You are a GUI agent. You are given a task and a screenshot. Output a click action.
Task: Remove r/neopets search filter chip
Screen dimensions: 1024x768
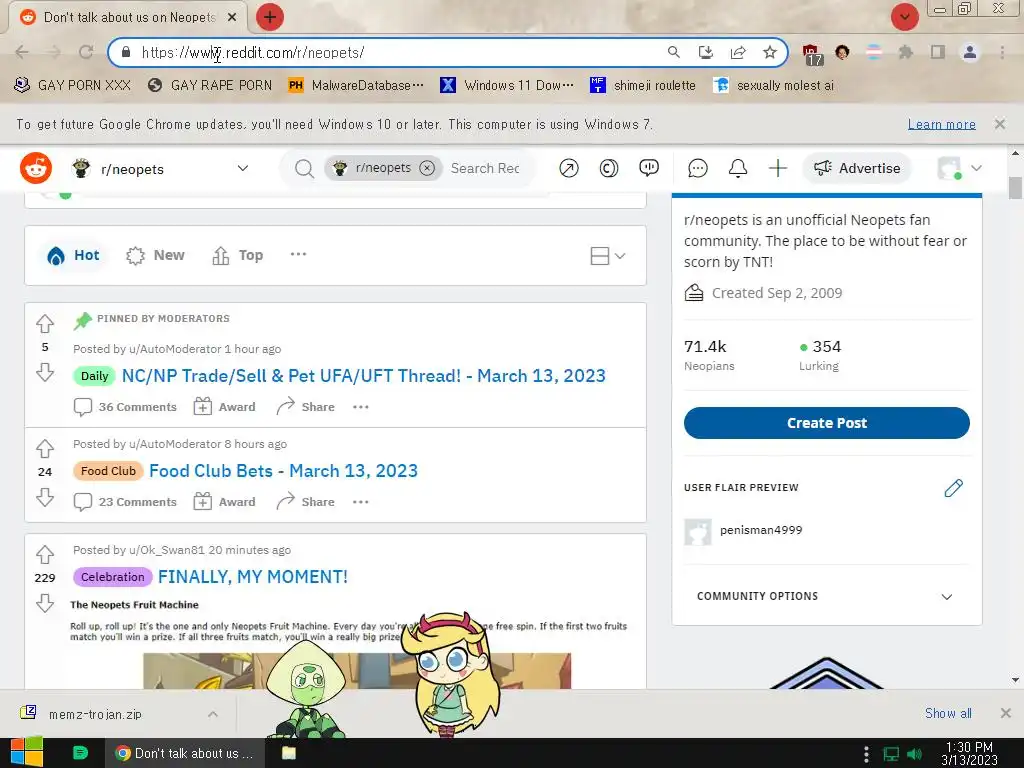(x=427, y=168)
